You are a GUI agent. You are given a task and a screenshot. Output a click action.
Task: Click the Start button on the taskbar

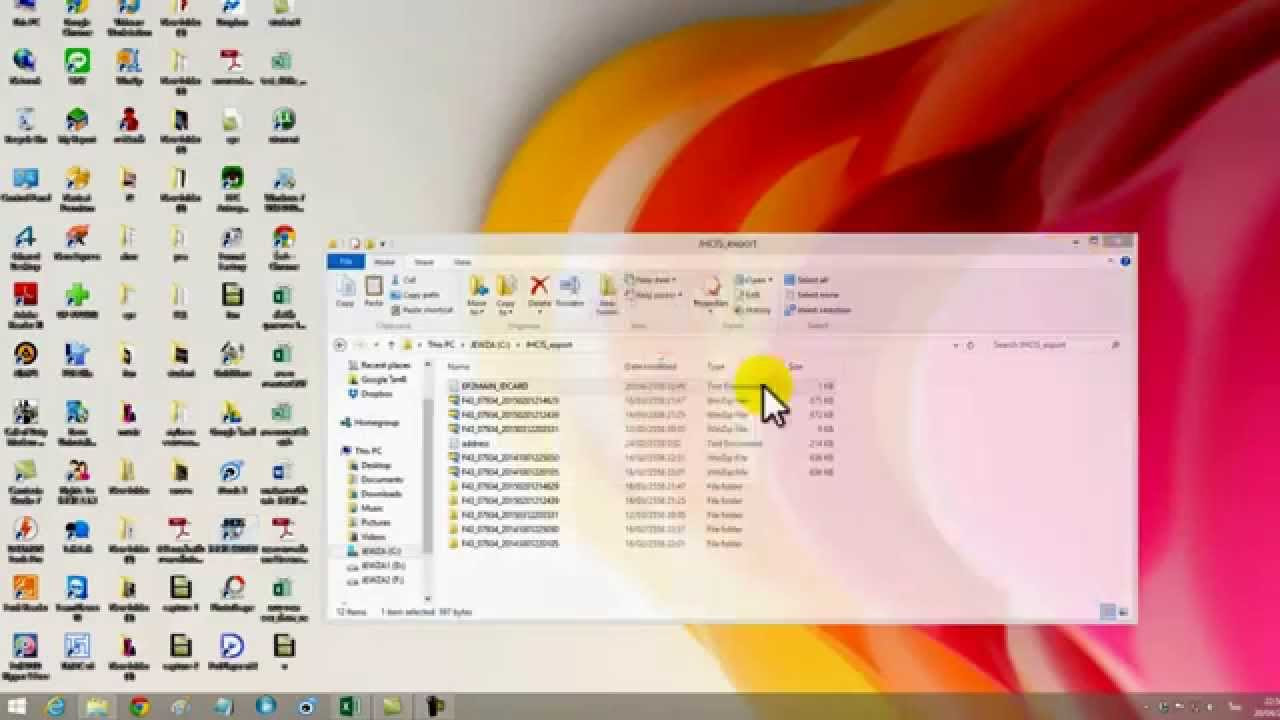(17, 706)
